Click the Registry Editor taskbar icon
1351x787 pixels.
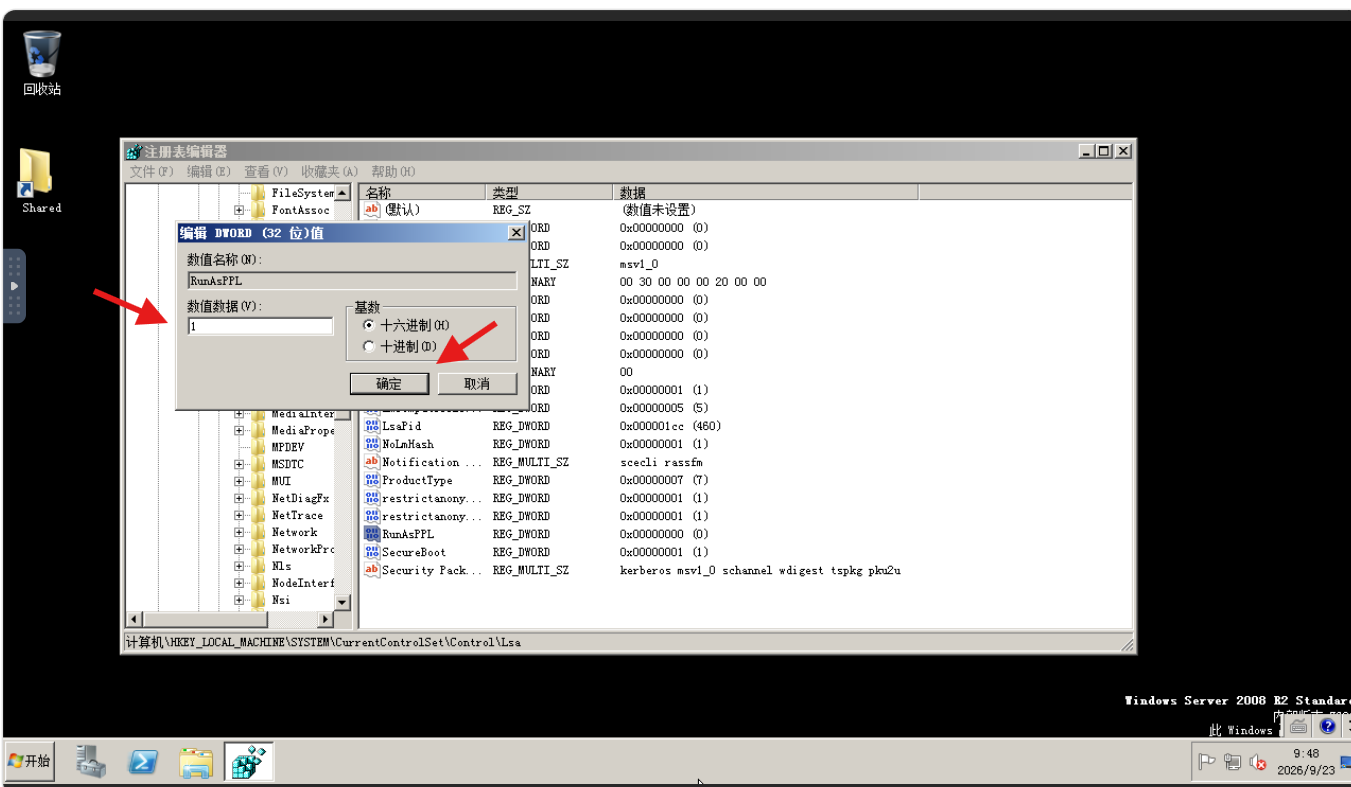247,762
